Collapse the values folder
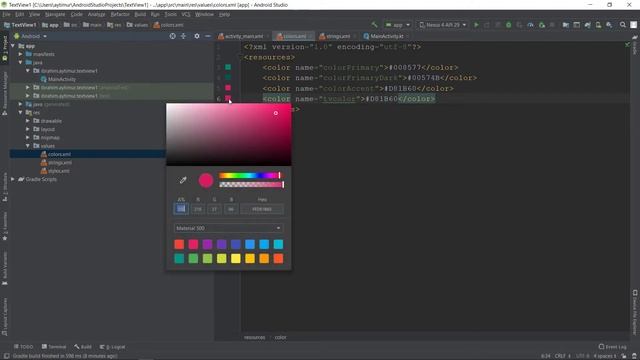Viewport: 640px width, 360px height. point(28,146)
